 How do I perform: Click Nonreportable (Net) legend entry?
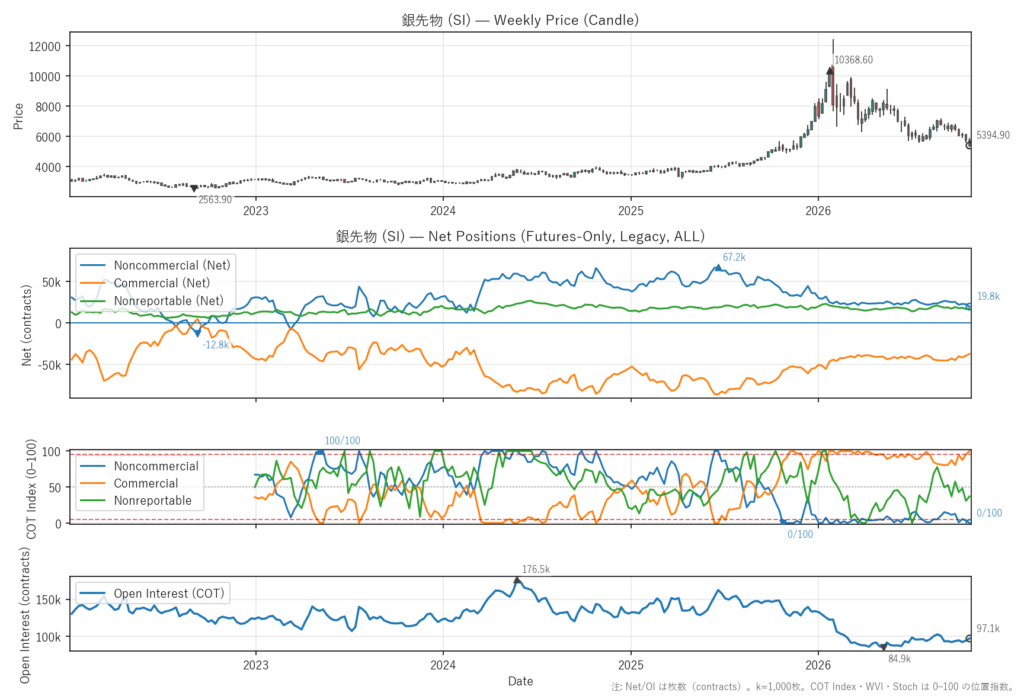152,301
